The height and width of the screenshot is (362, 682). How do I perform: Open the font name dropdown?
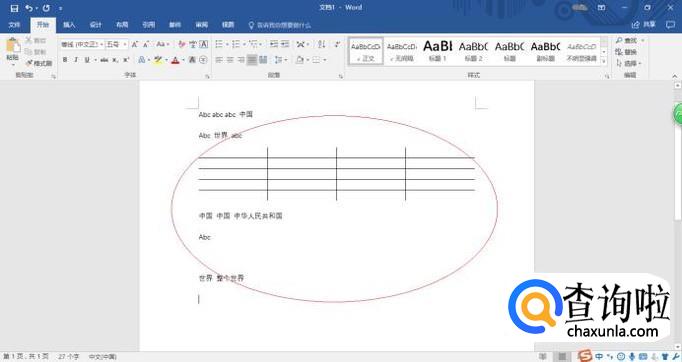[x=82, y=44]
